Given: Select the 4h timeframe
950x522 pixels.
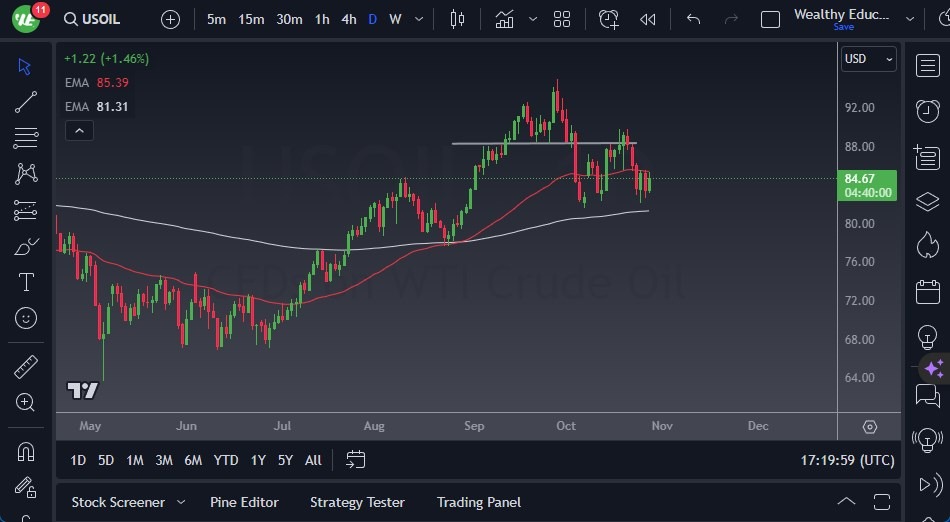Looking at the screenshot, I should 348,19.
